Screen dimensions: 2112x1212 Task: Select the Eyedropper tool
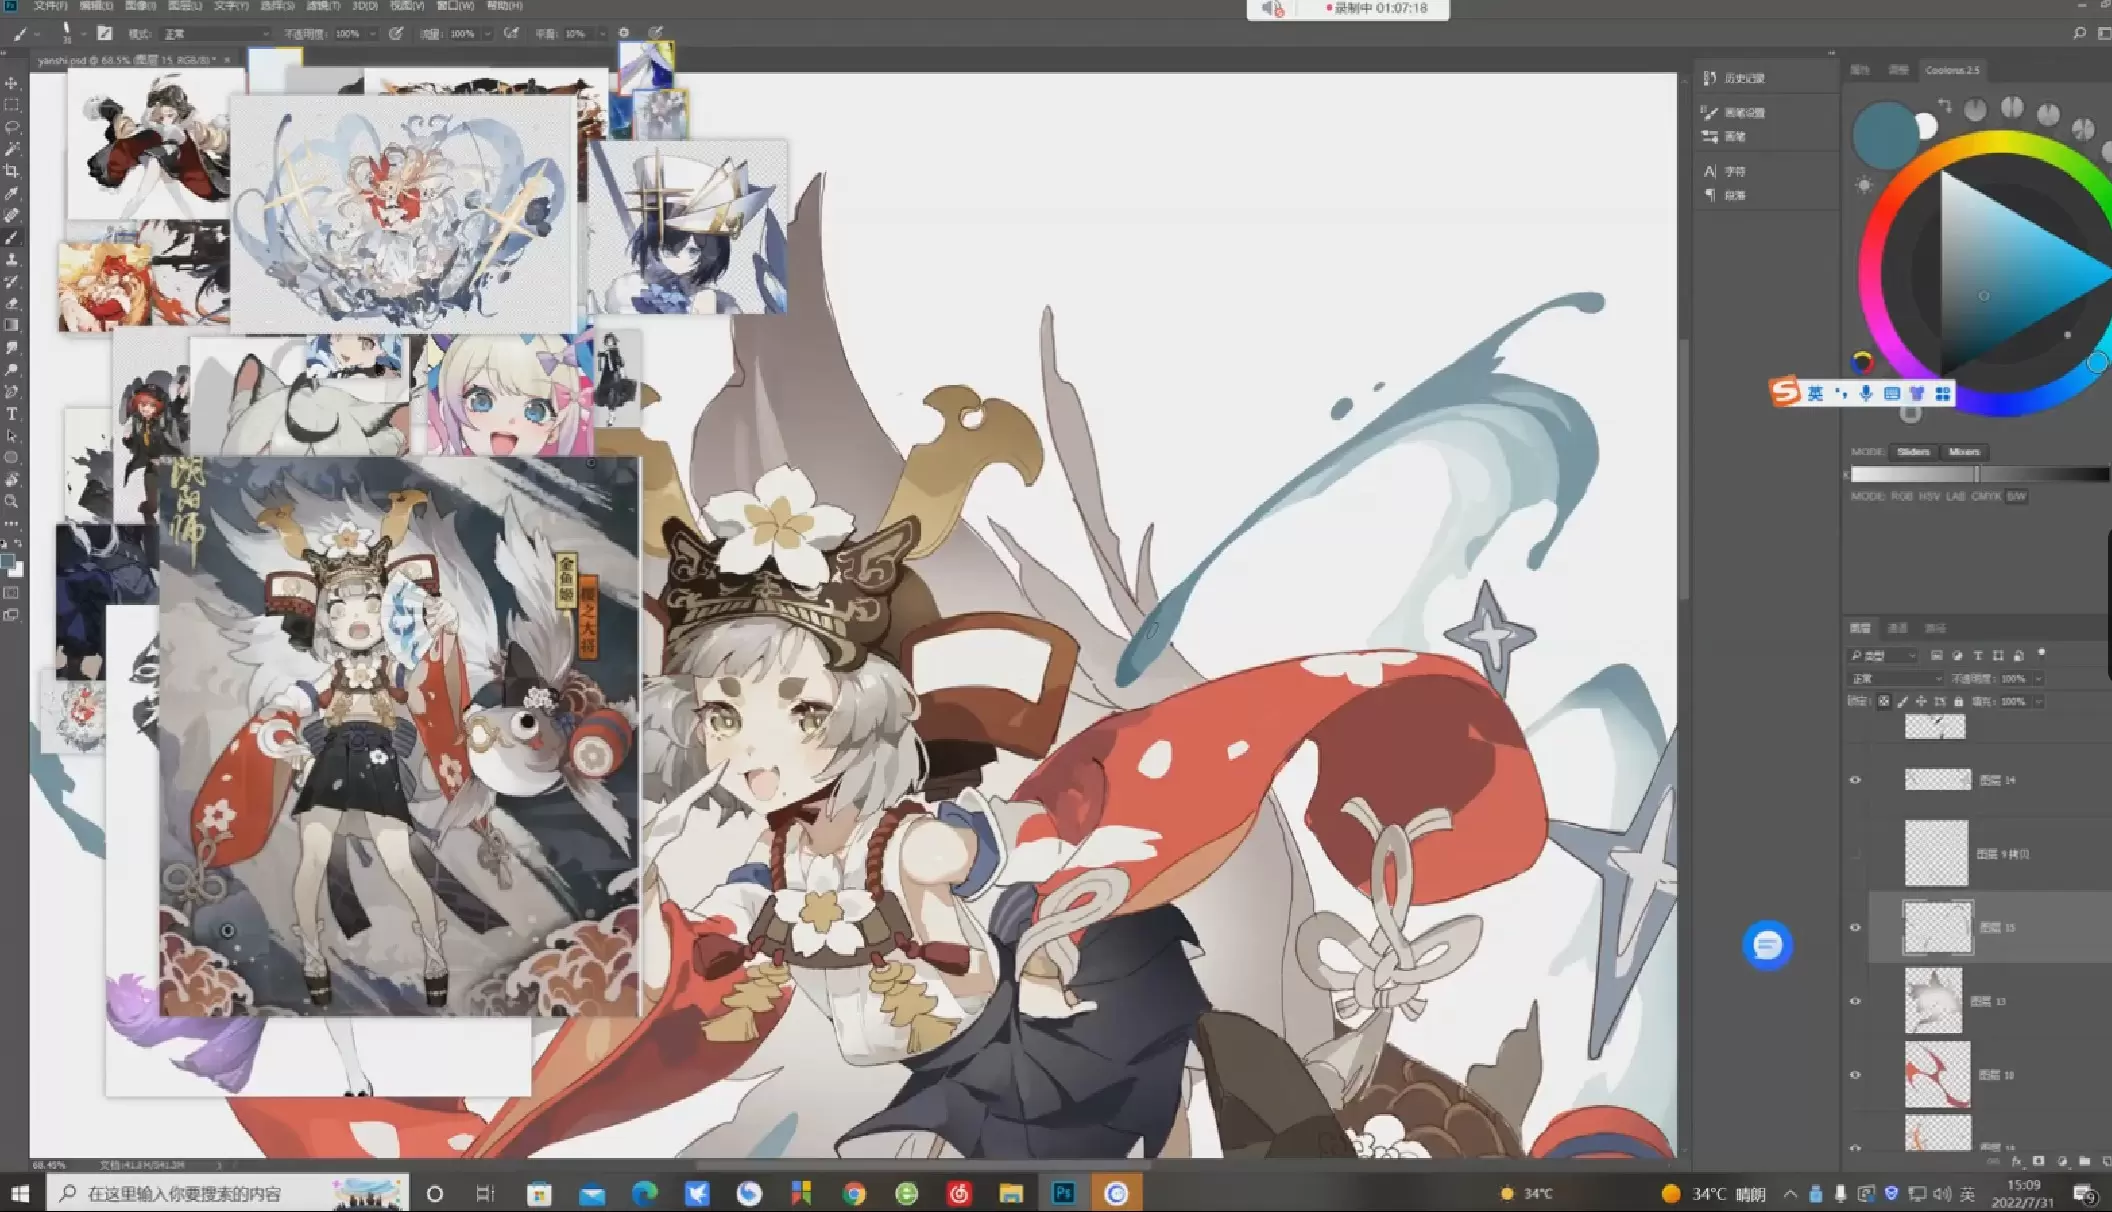tap(12, 193)
